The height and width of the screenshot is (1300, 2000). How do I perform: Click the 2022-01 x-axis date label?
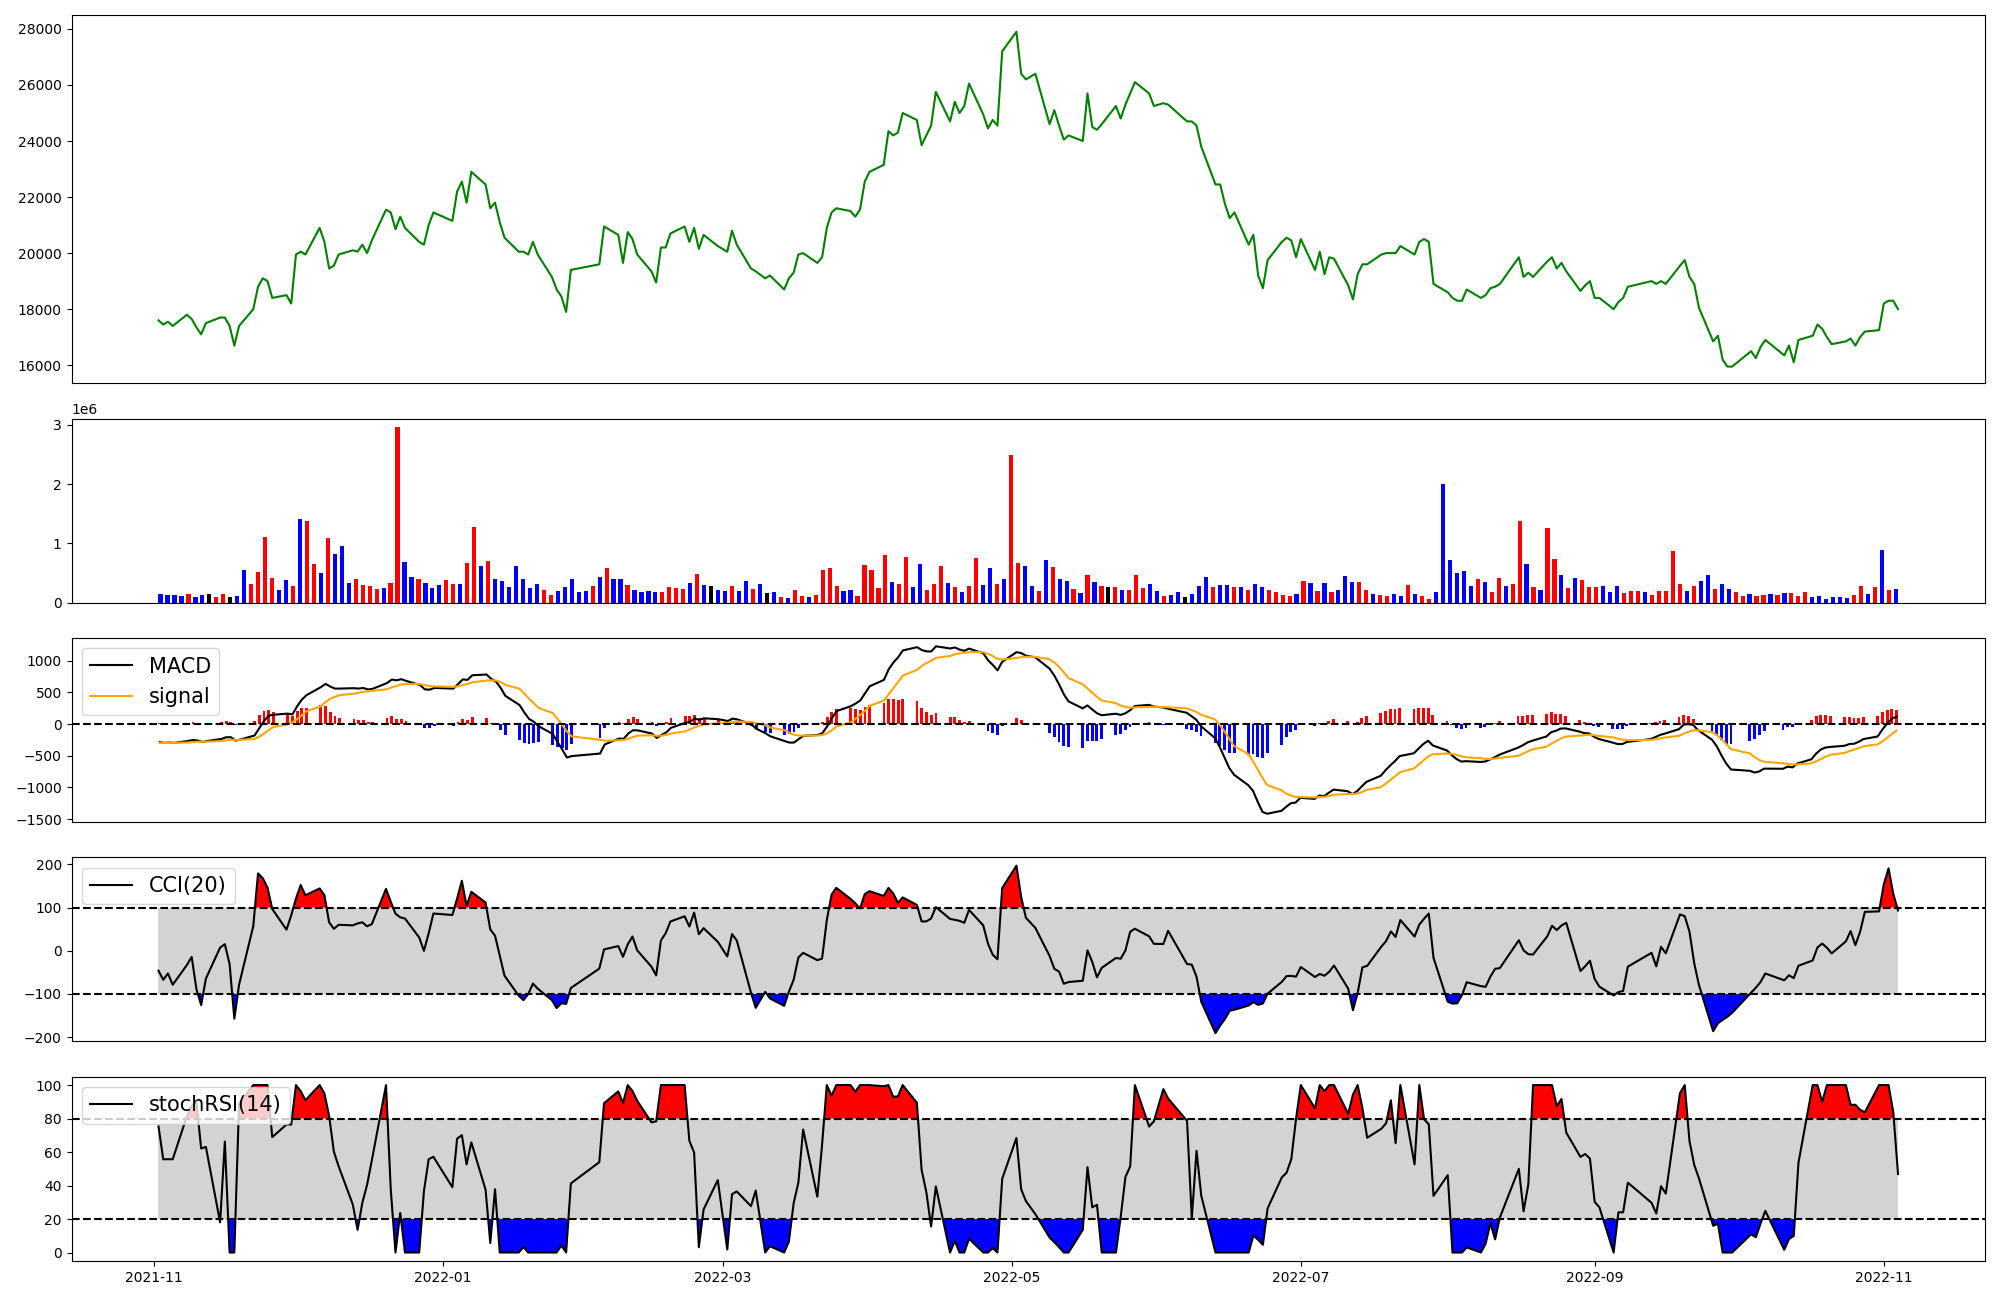click(443, 1277)
